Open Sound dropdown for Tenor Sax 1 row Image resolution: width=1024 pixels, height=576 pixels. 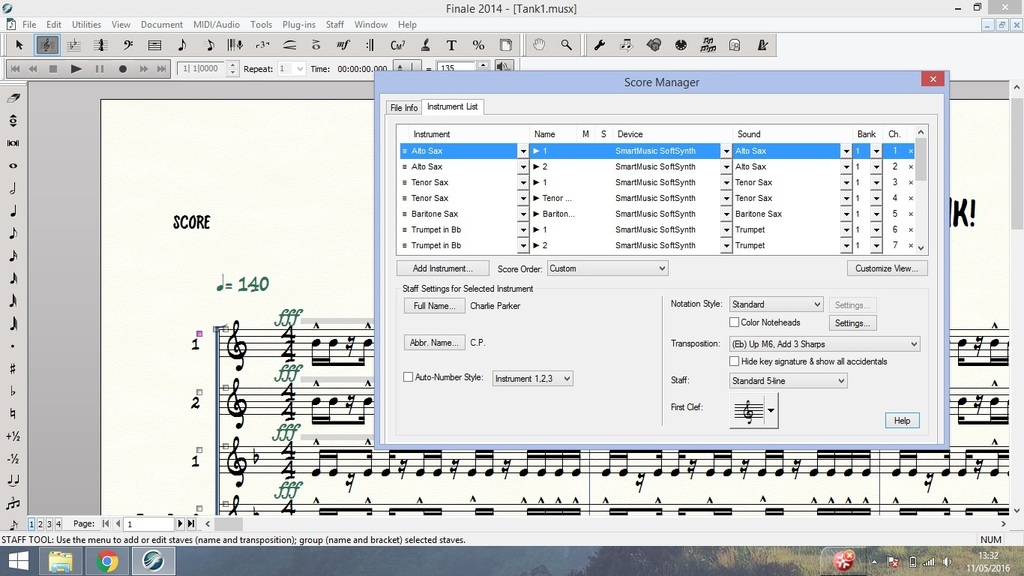[x=846, y=183]
